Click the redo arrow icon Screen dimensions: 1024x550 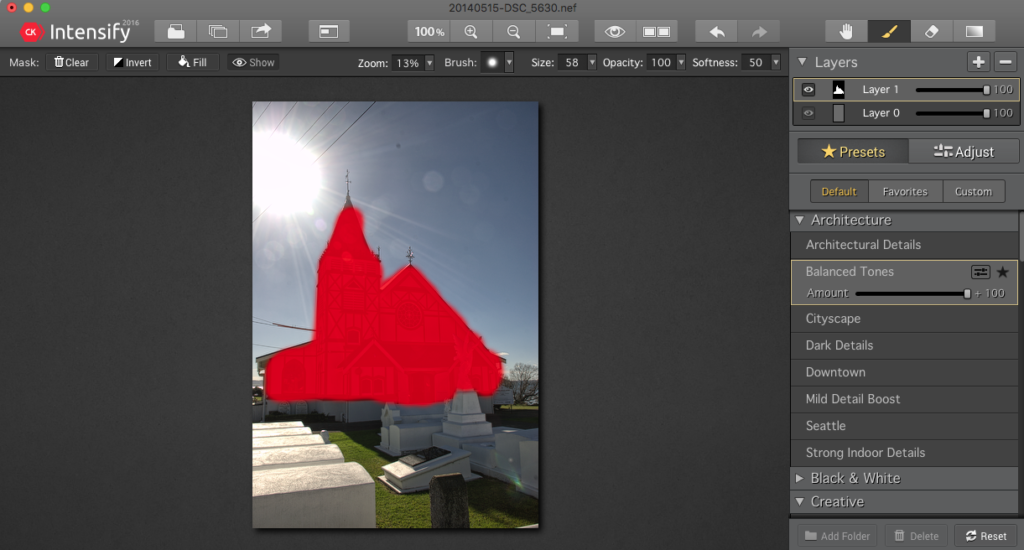(759, 31)
